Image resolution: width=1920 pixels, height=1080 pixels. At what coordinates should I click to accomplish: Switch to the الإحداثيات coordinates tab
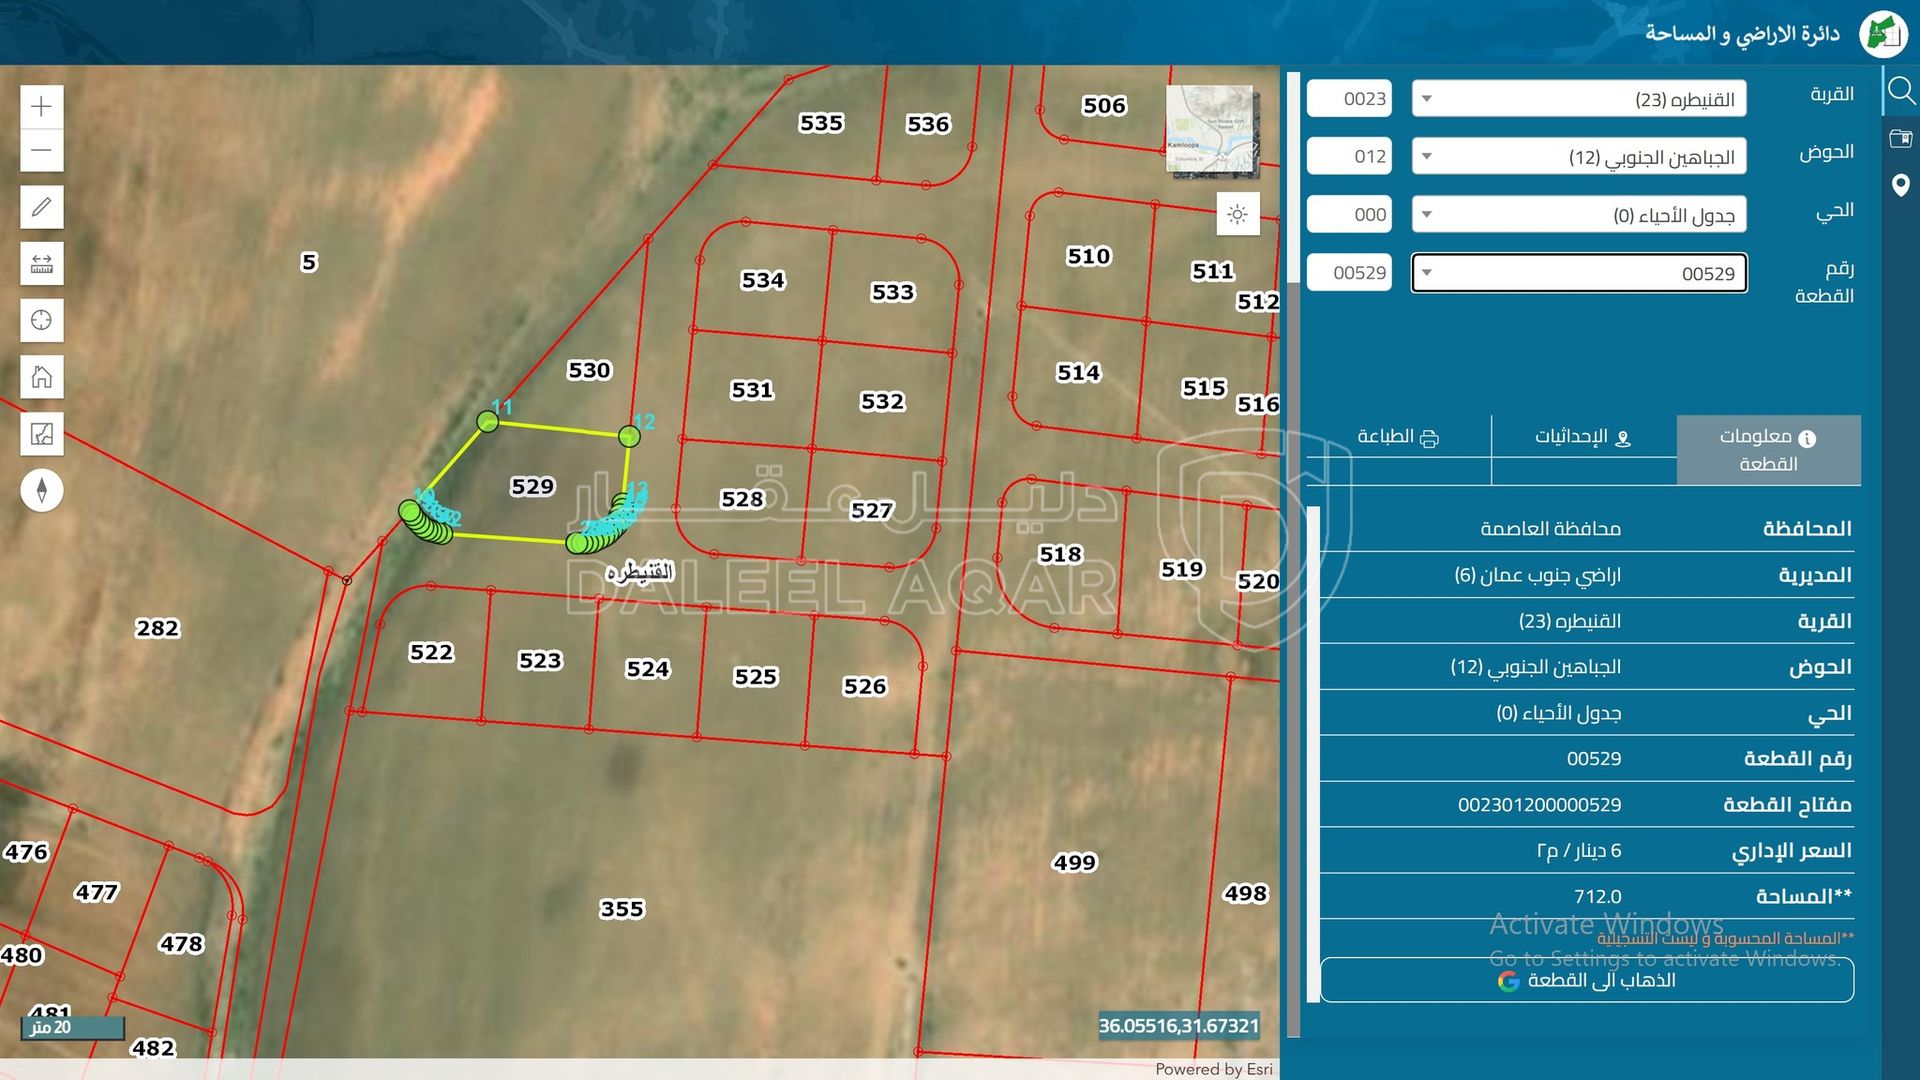pyautogui.click(x=1583, y=437)
